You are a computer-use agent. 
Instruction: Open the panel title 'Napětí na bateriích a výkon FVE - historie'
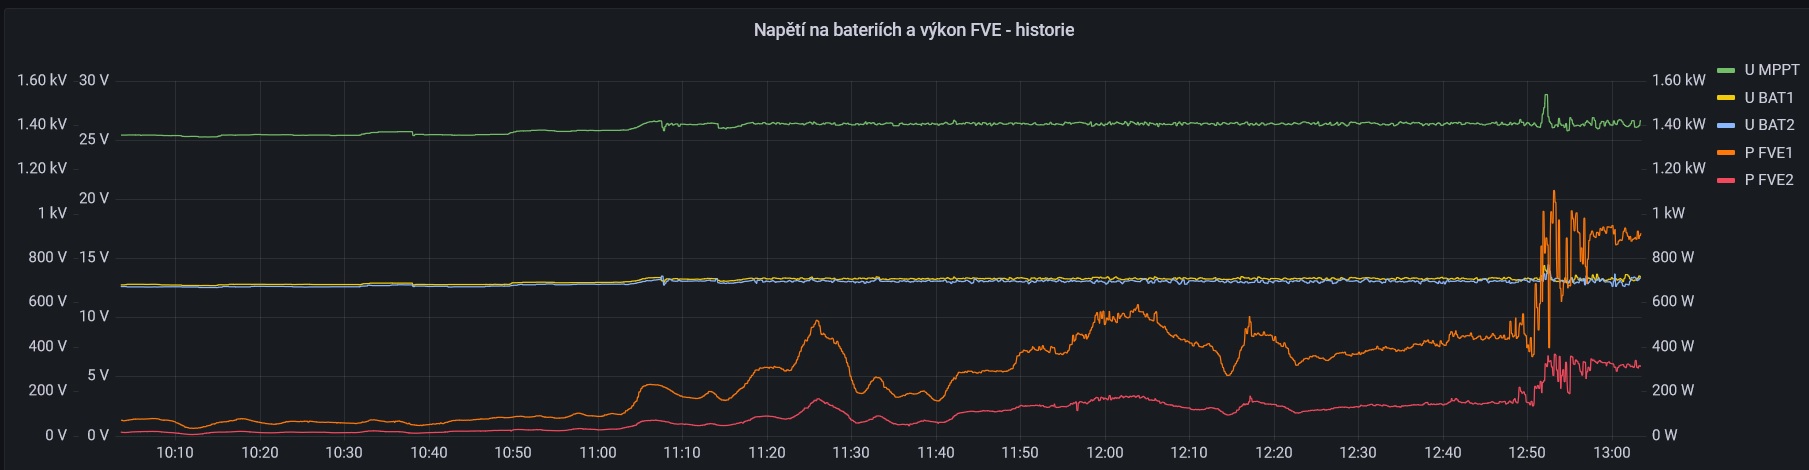click(913, 30)
